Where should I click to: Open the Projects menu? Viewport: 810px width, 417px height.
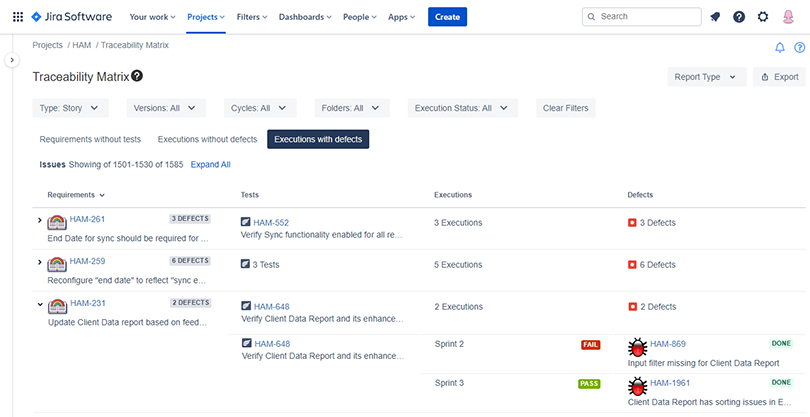207,17
